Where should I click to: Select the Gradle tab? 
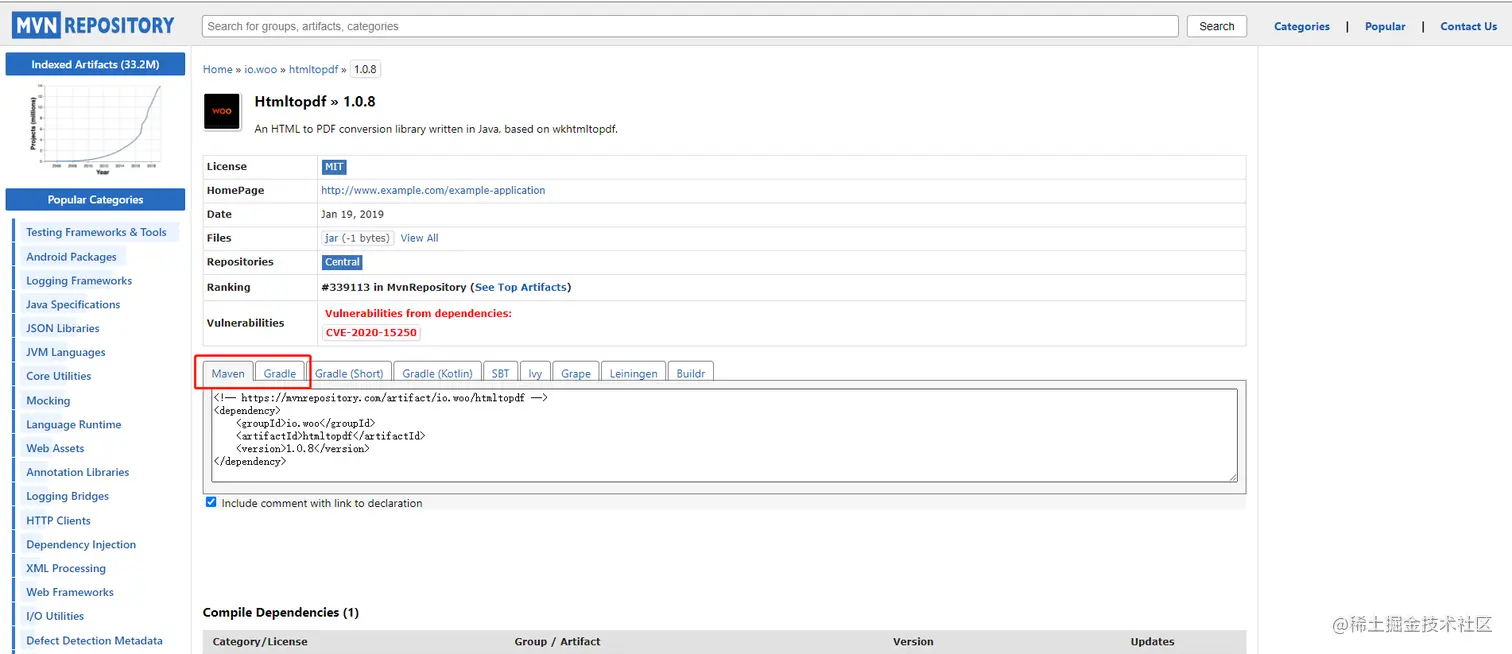click(280, 373)
